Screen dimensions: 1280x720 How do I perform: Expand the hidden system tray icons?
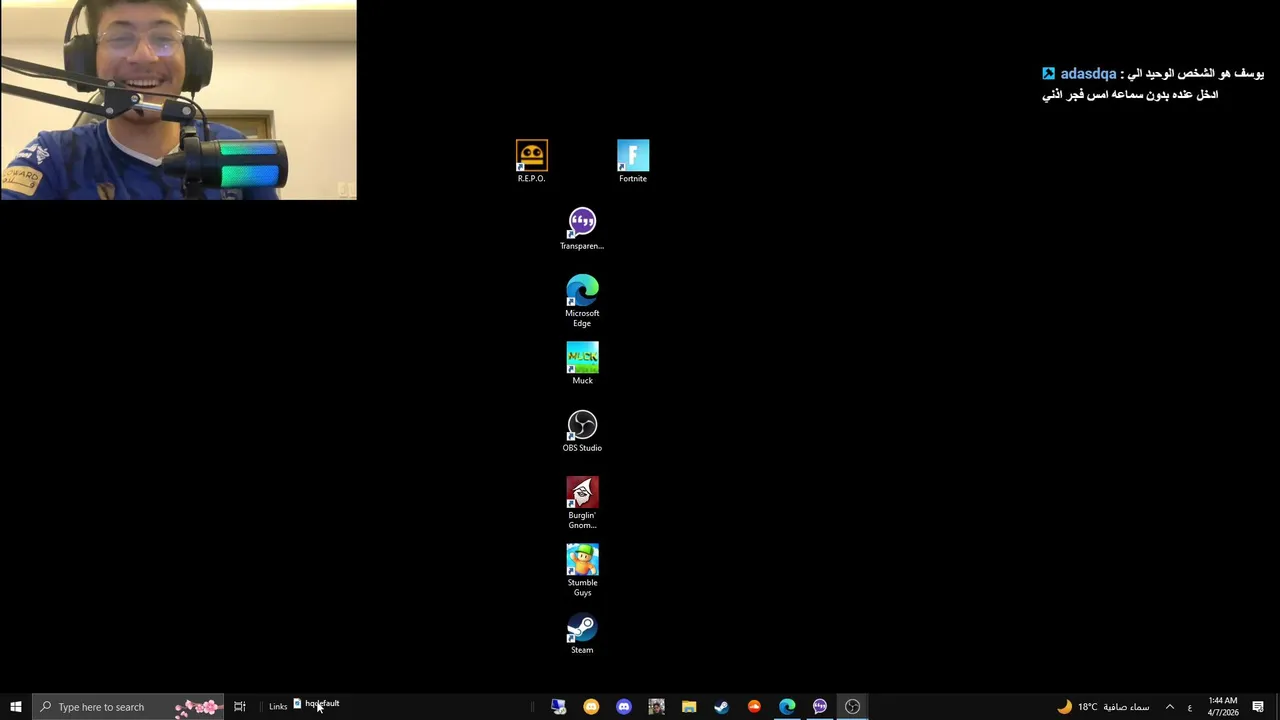(1169, 707)
